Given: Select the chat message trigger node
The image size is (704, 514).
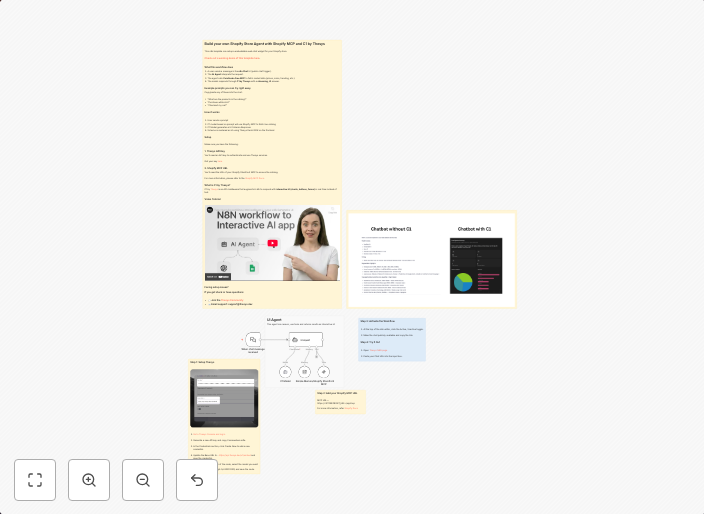Looking at the screenshot, I should click(253, 339).
